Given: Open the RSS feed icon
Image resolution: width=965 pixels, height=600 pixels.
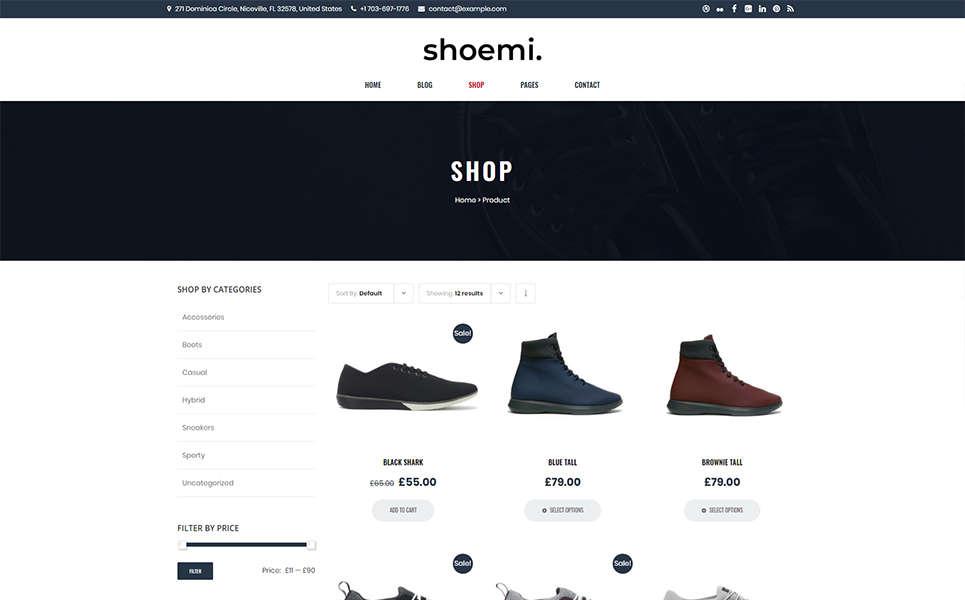Looking at the screenshot, I should [790, 9].
